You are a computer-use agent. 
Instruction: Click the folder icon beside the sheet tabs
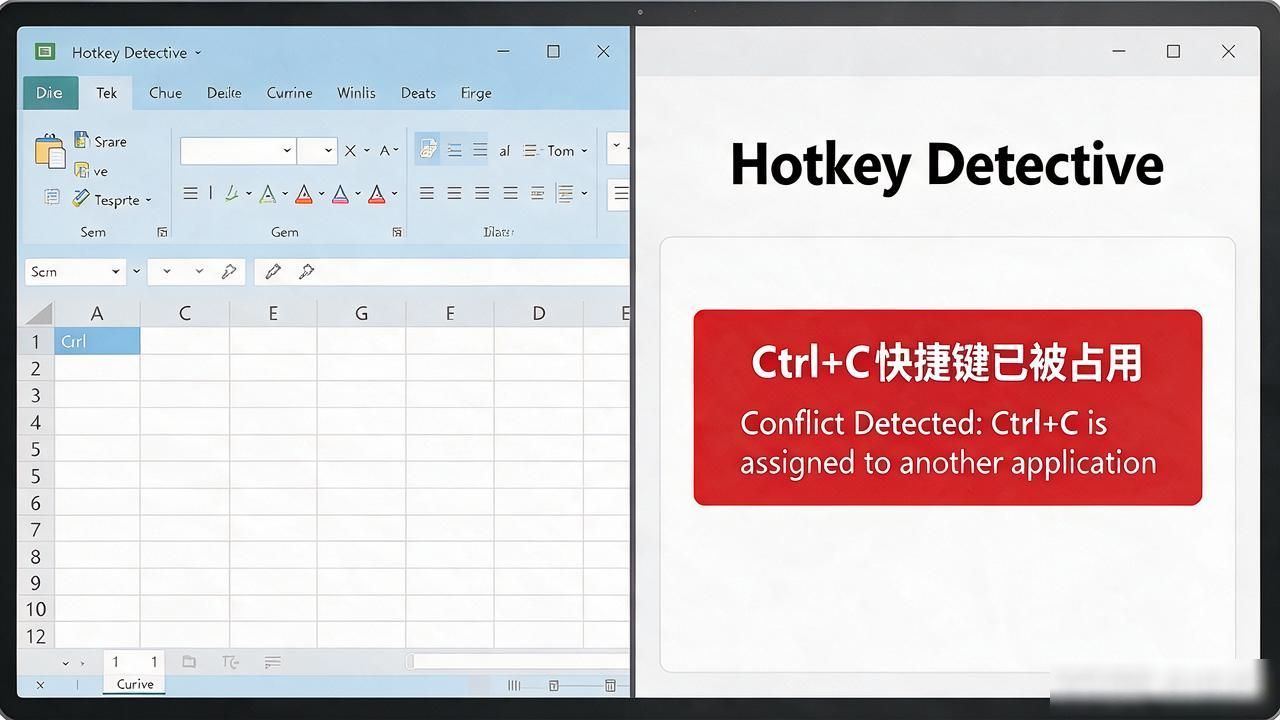coord(189,662)
